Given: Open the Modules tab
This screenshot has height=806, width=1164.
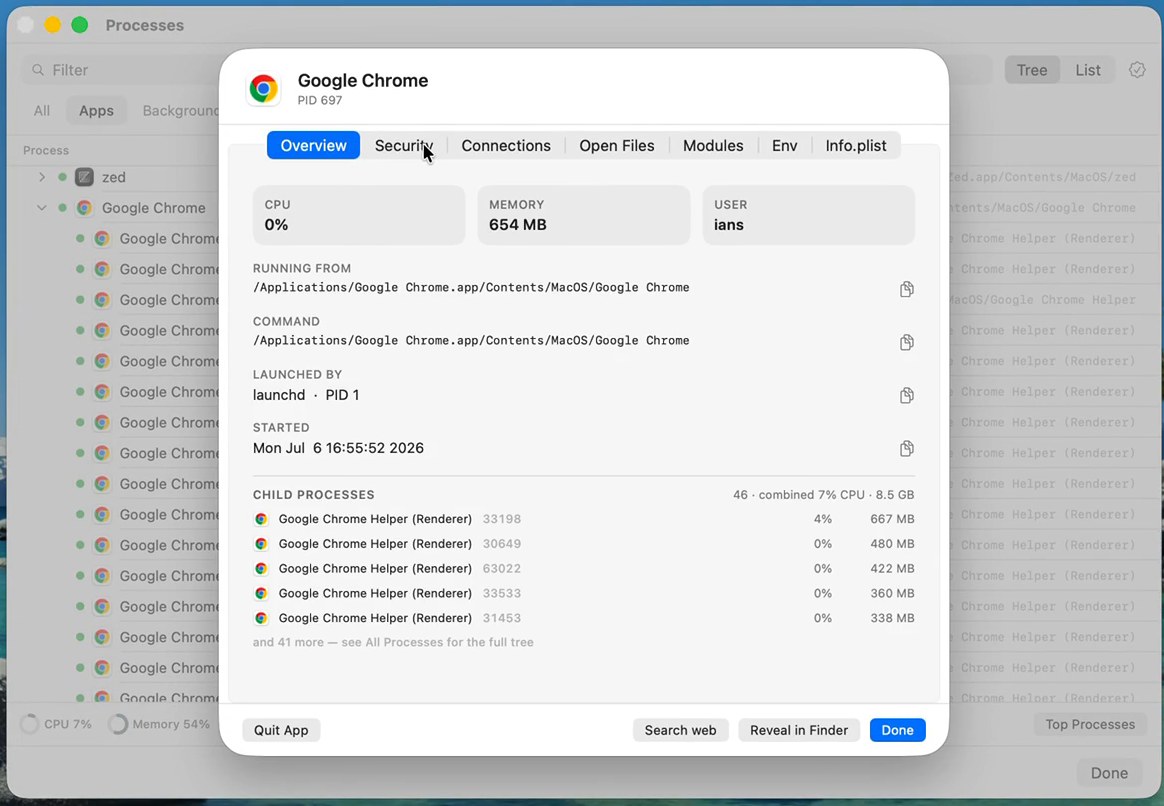Looking at the screenshot, I should point(713,145).
